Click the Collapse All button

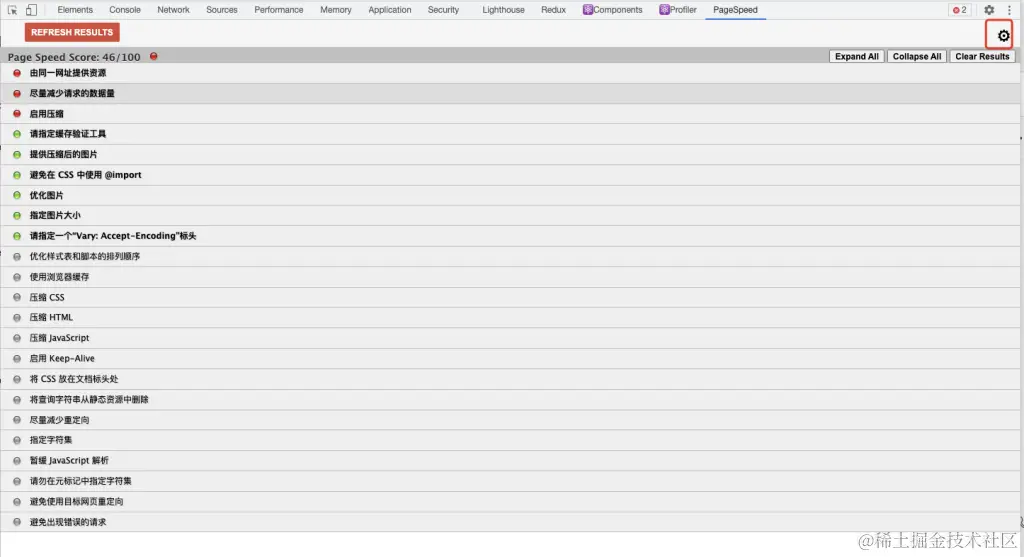[917, 56]
